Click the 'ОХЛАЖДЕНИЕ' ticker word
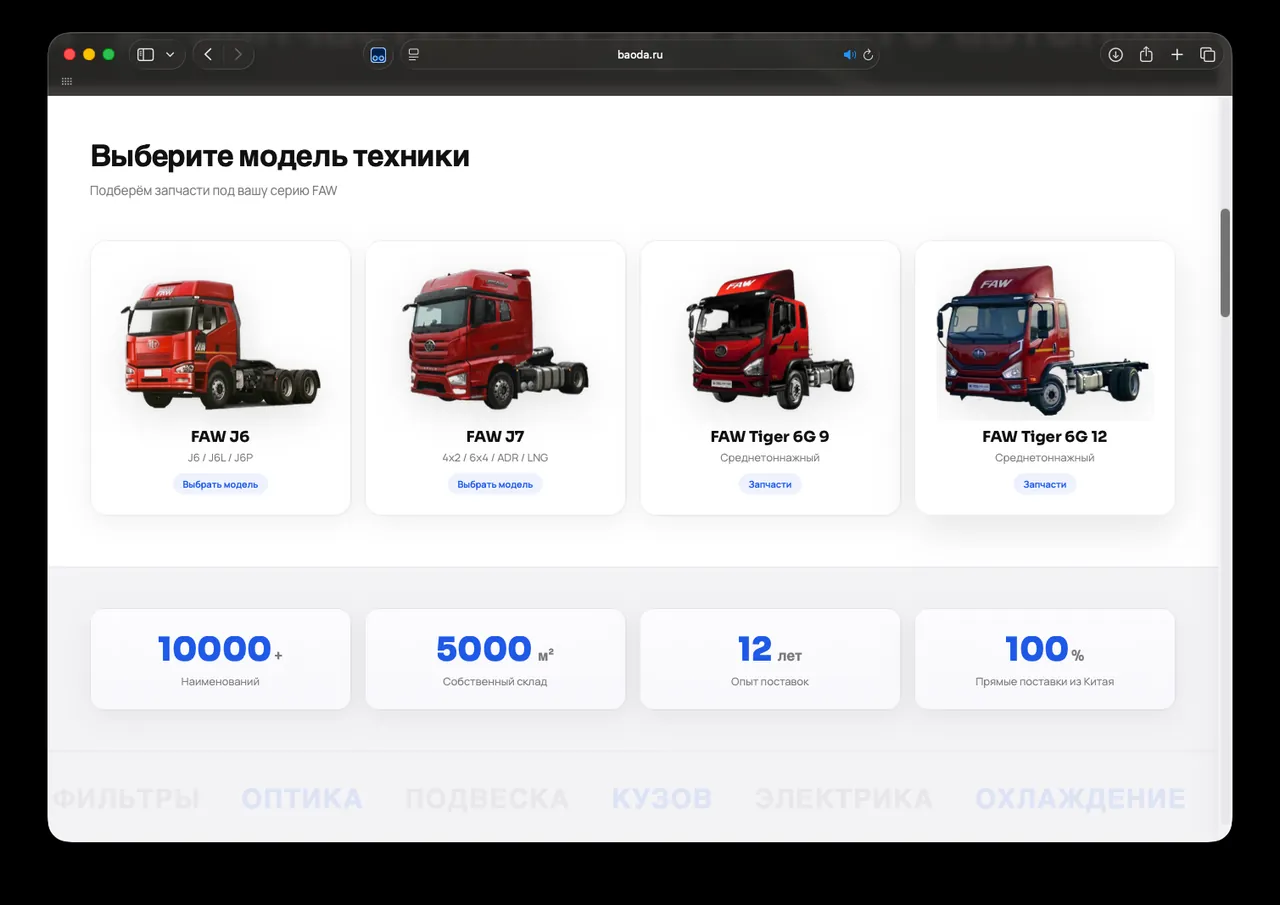 [1080, 799]
